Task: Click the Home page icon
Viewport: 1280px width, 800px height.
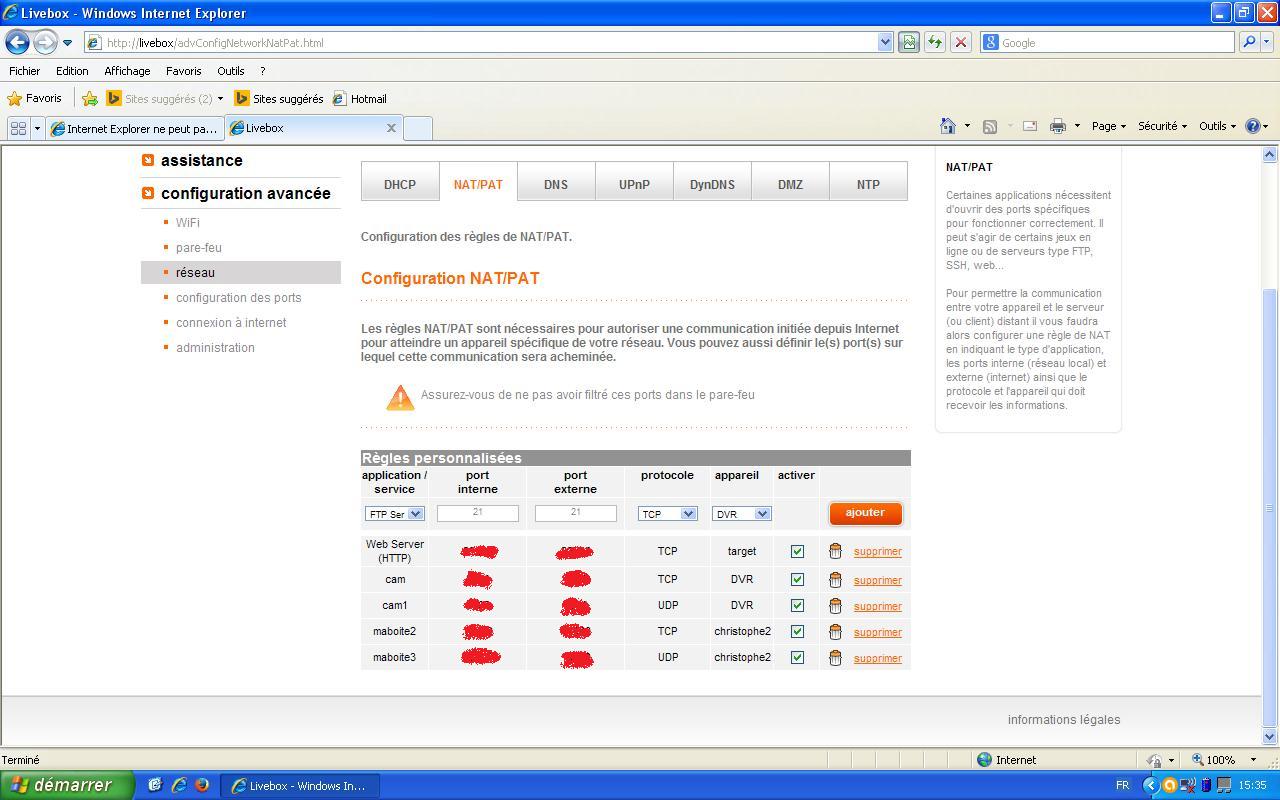Action: (x=948, y=126)
